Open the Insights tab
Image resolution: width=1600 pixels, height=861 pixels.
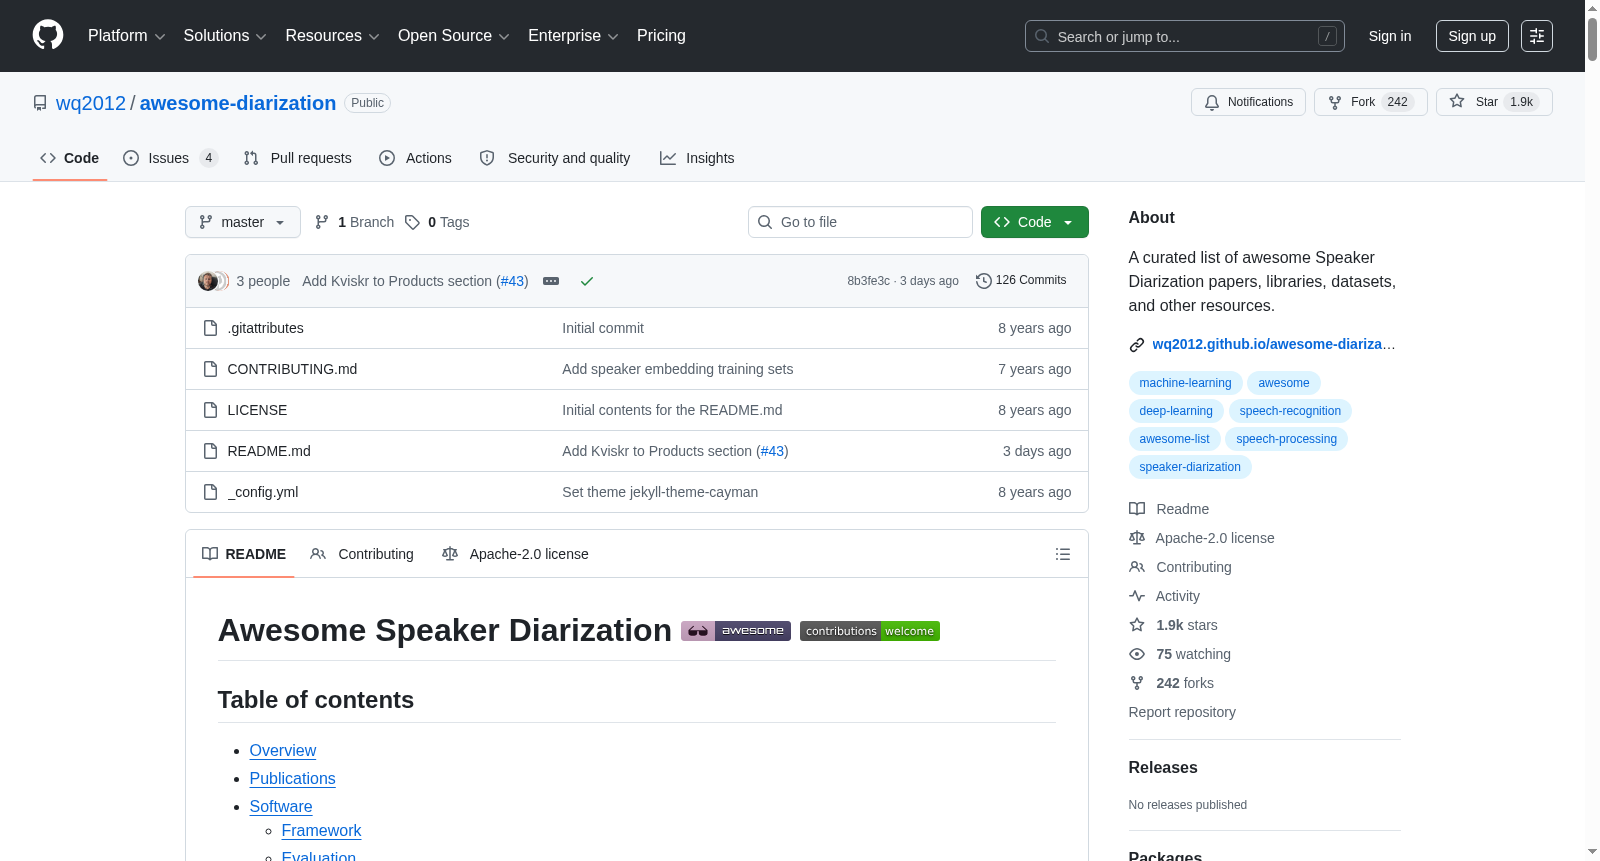pyautogui.click(x=697, y=158)
